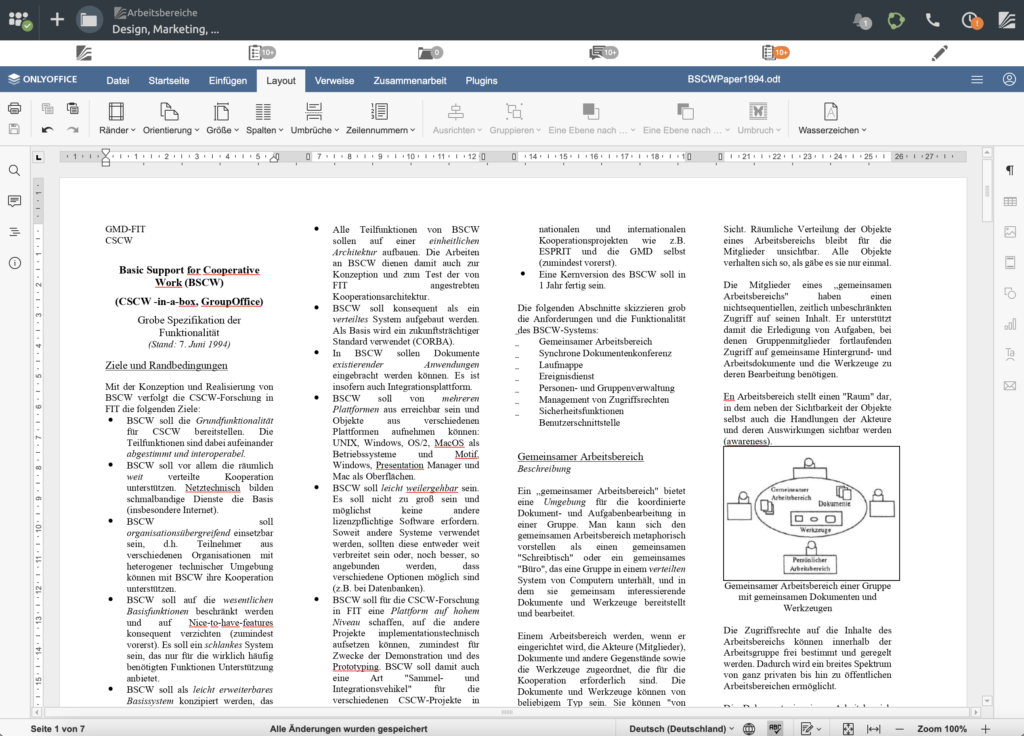The height and width of the screenshot is (736, 1024).
Task: Open the Zusammenarbeit tab
Action: click(411, 80)
